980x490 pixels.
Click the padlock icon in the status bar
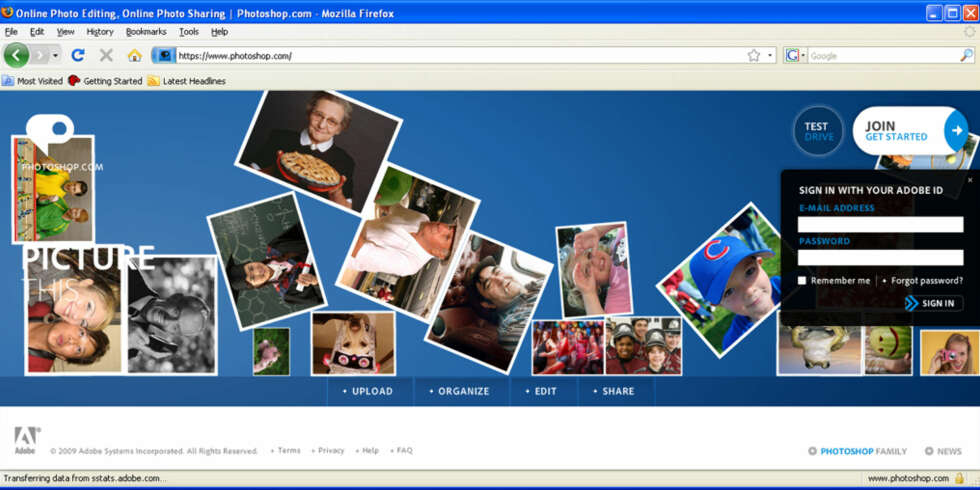(x=959, y=478)
